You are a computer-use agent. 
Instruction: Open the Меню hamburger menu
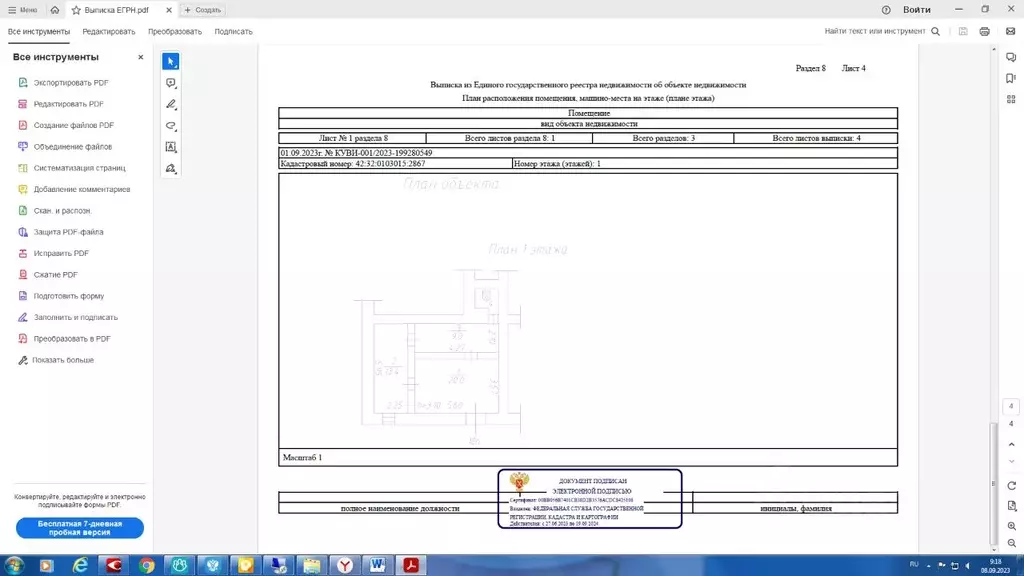[x=22, y=10]
